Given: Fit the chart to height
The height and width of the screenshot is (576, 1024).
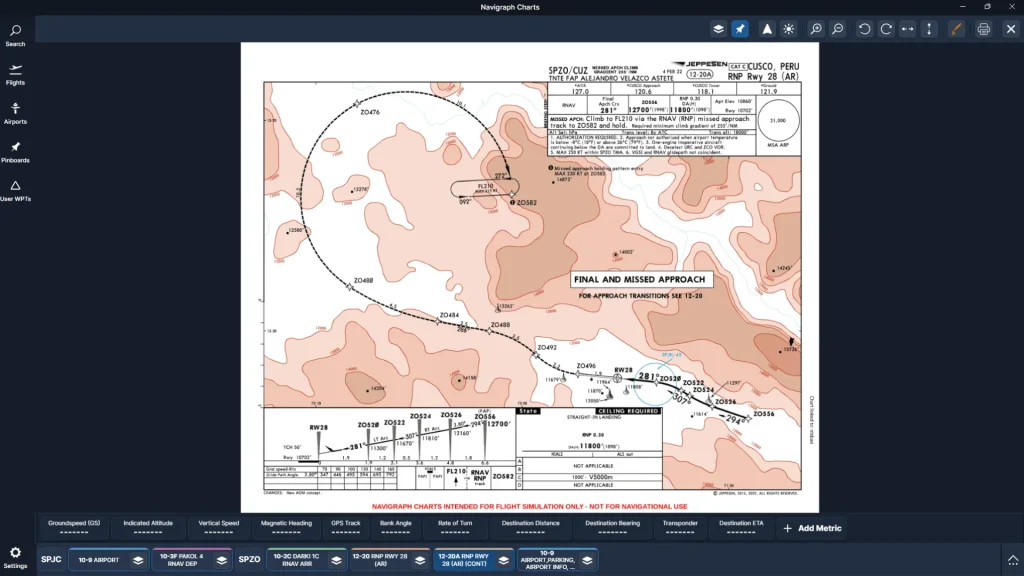Looking at the screenshot, I should [929, 29].
